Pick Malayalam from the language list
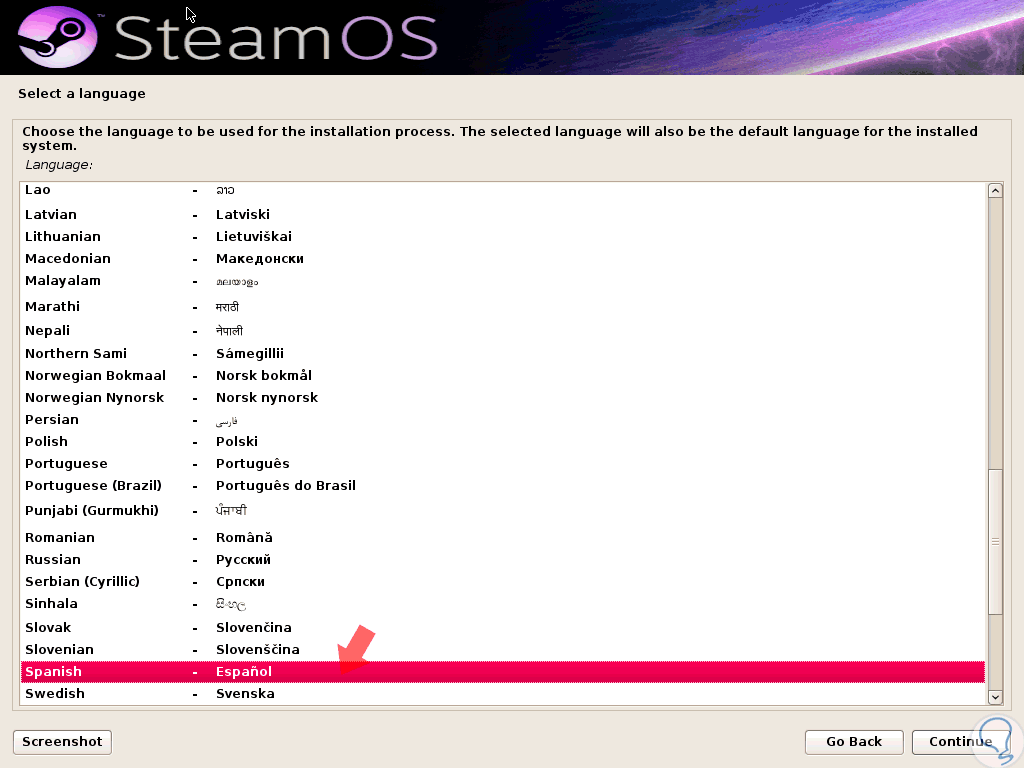 (502, 281)
